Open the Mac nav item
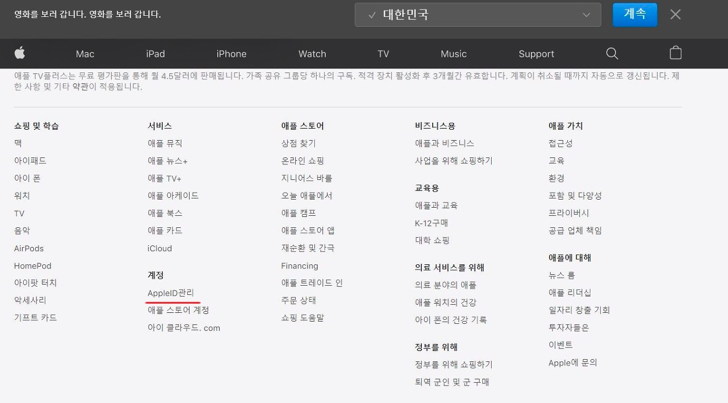 click(85, 54)
